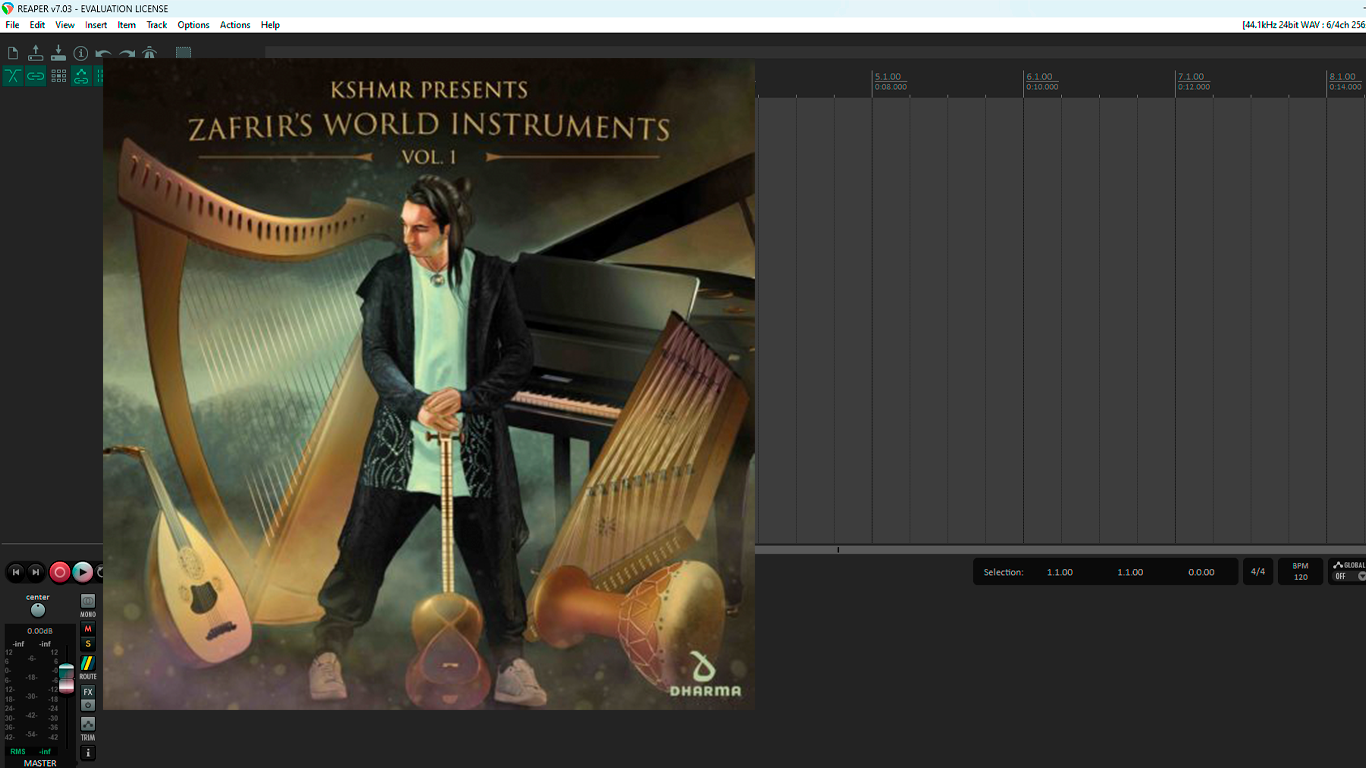
Task: Click the dotted selection square toolbar icon
Action: pos(184,53)
